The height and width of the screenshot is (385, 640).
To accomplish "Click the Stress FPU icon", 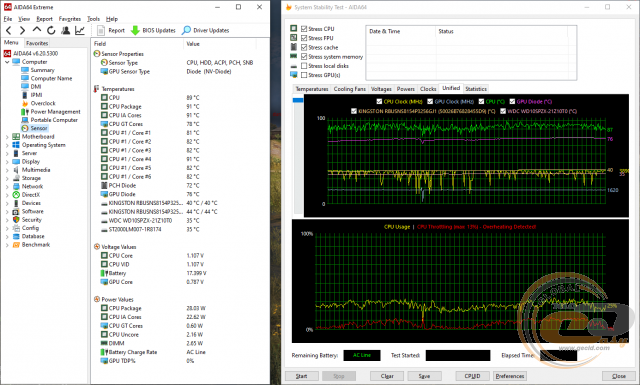I will coord(293,38).
